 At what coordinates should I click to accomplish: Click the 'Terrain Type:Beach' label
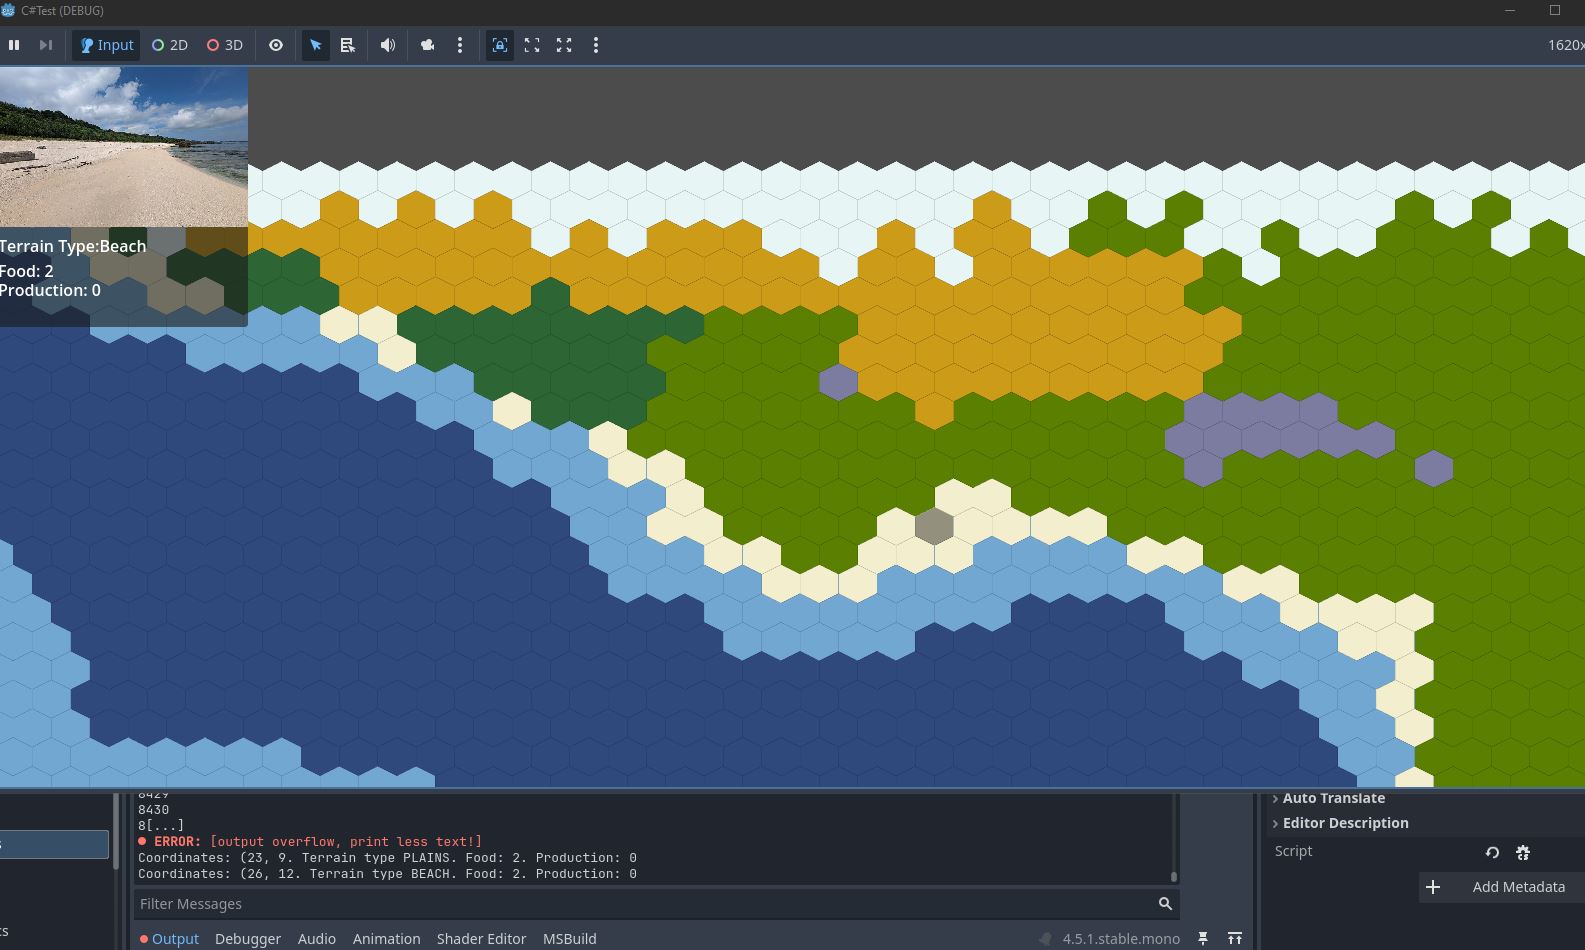[73, 246]
